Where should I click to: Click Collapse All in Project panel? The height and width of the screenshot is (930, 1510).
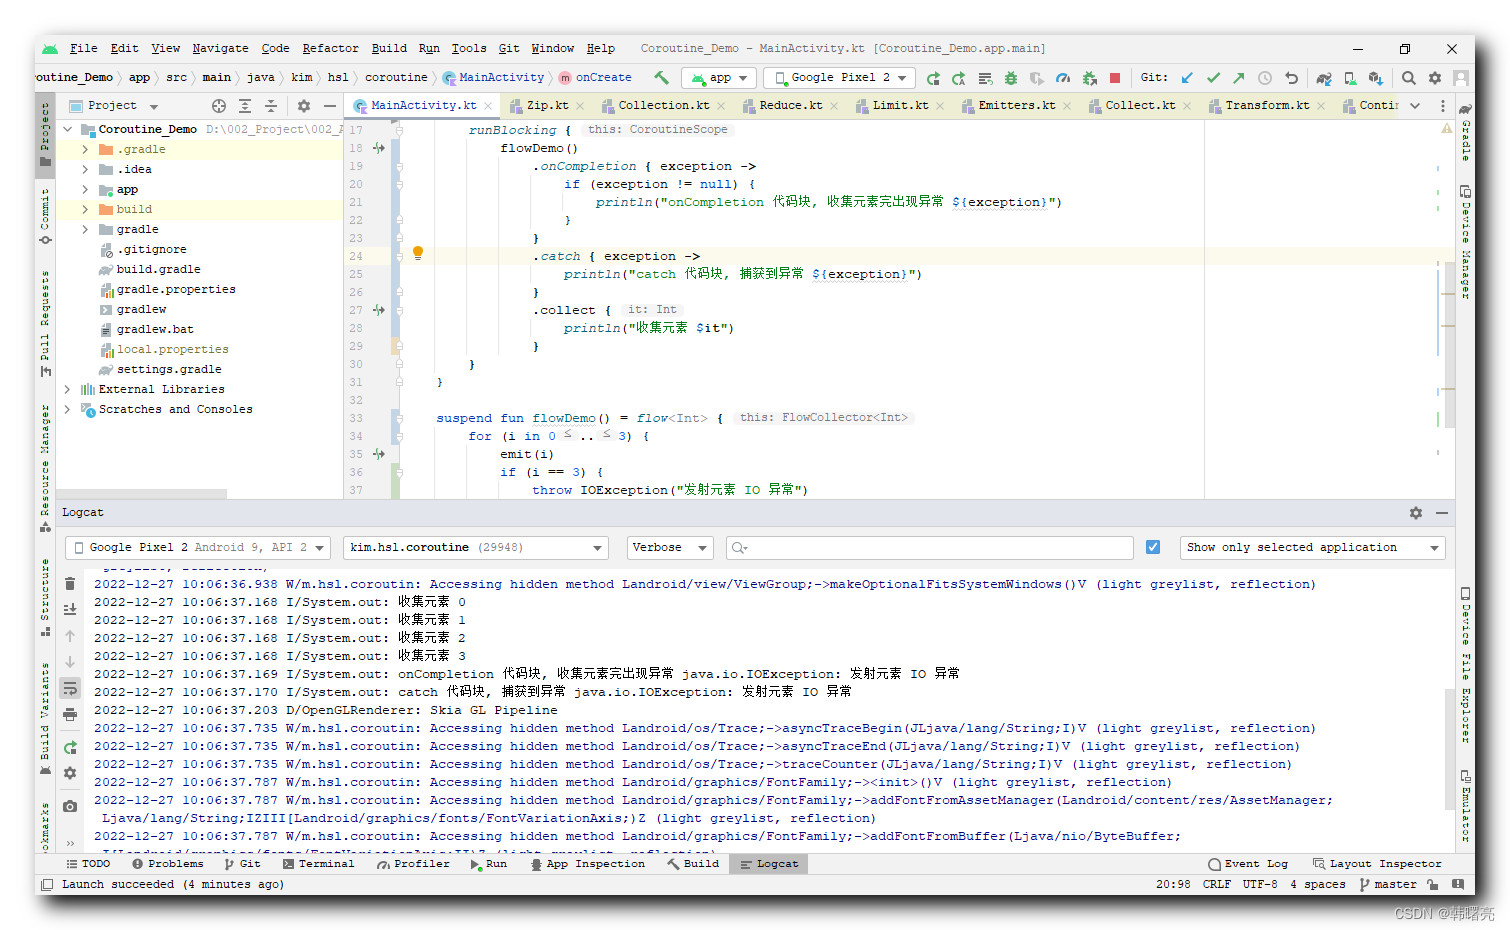[x=271, y=106]
